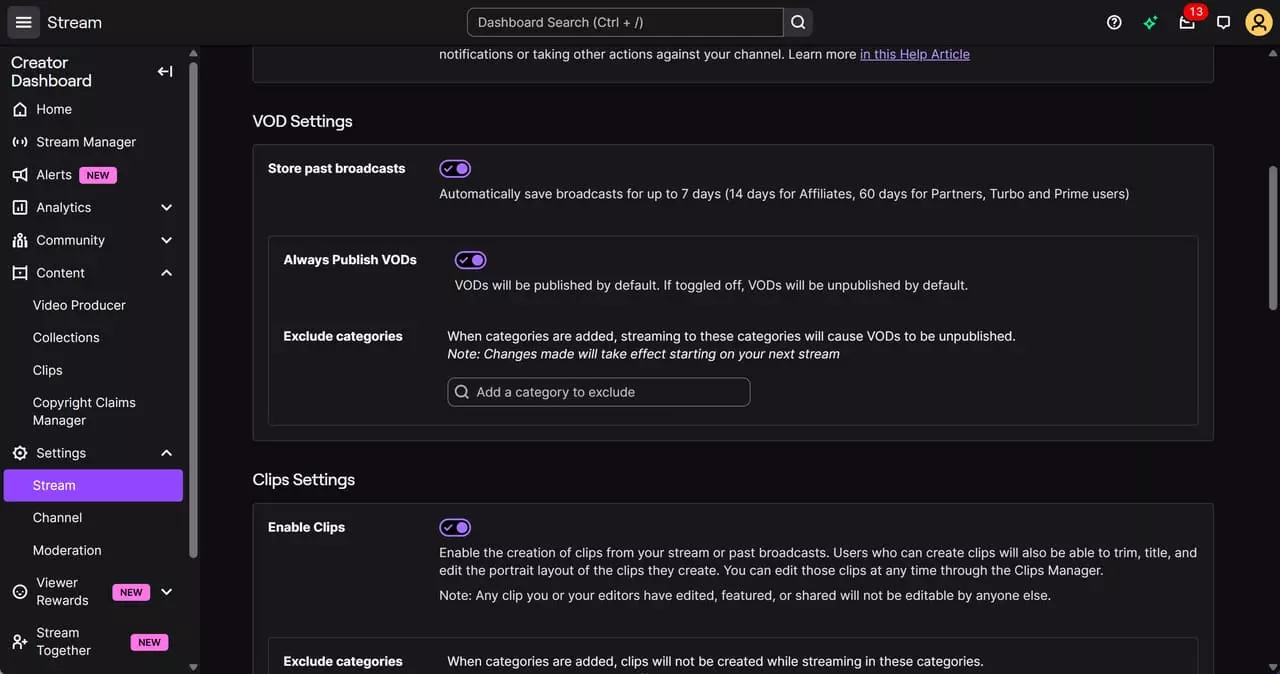
Task: Click the Settings gear icon
Action: [20, 453]
